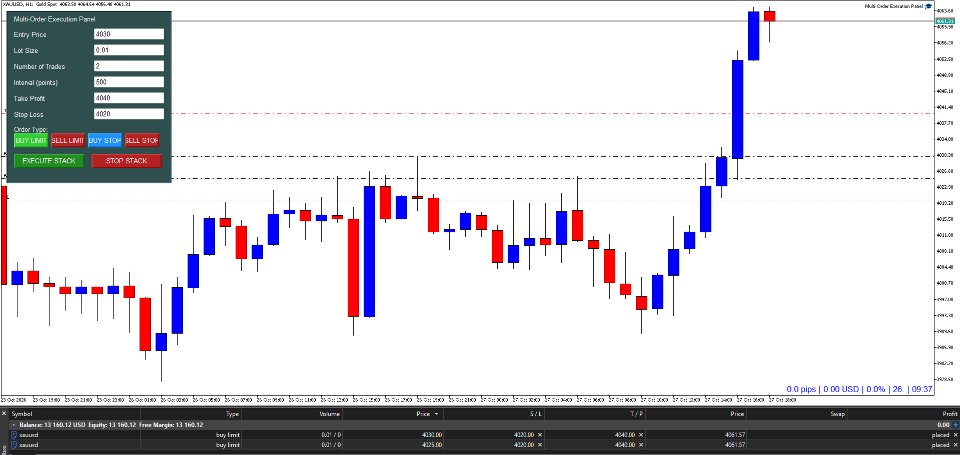Sort the table by the Price dropdown arrow
Screen dimensions: 960x455
click(x=437, y=414)
